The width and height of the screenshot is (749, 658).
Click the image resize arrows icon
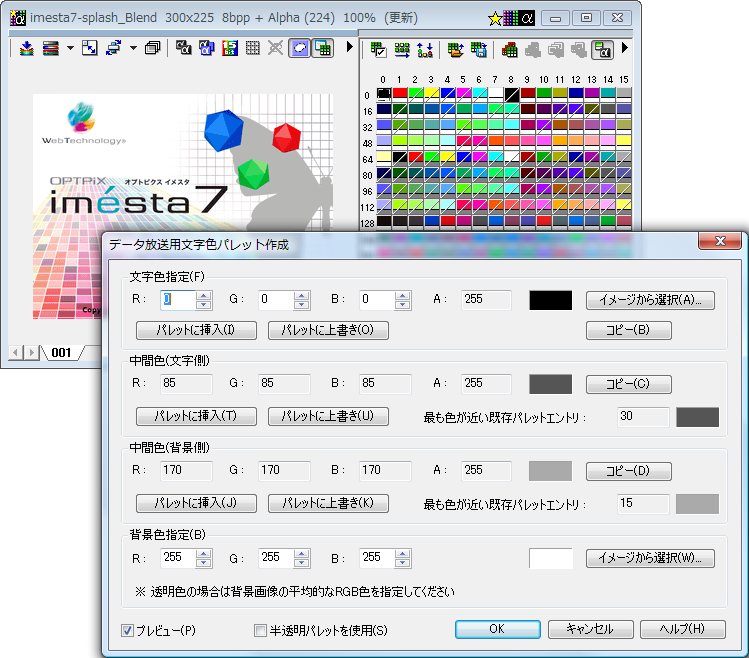coord(89,48)
